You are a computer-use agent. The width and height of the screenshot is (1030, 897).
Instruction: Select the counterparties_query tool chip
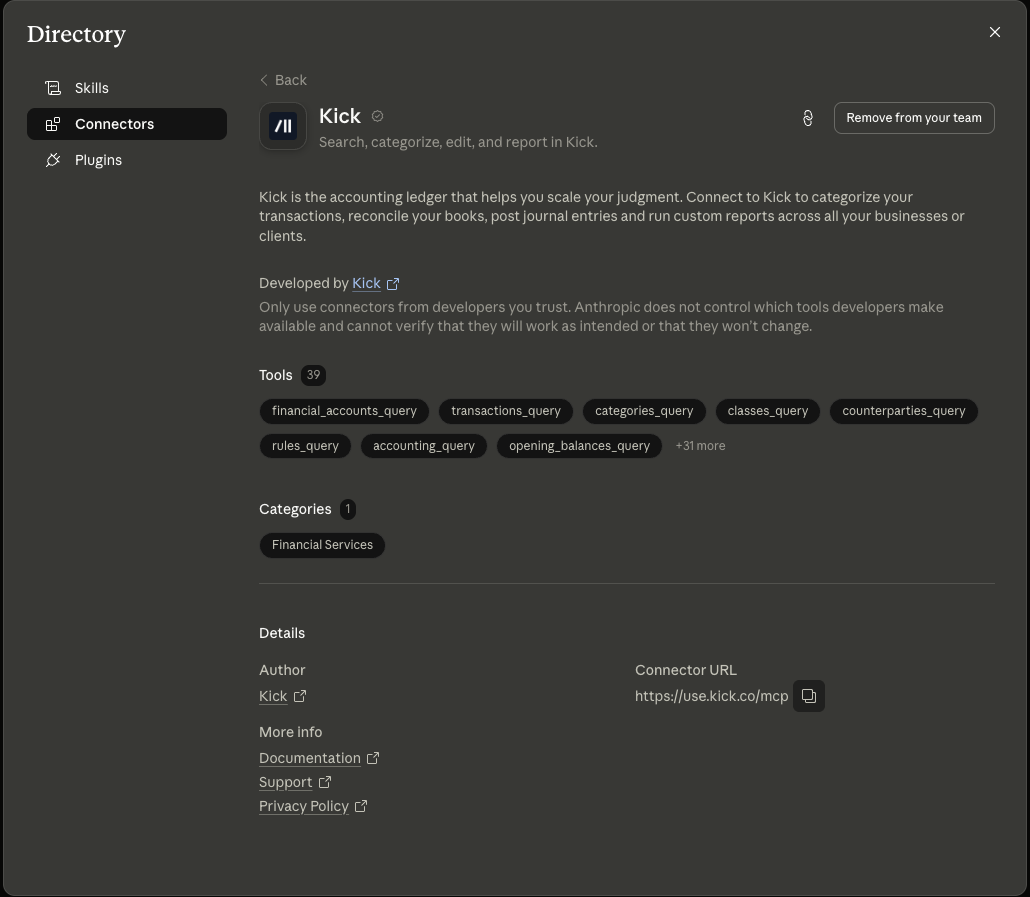(904, 411)
